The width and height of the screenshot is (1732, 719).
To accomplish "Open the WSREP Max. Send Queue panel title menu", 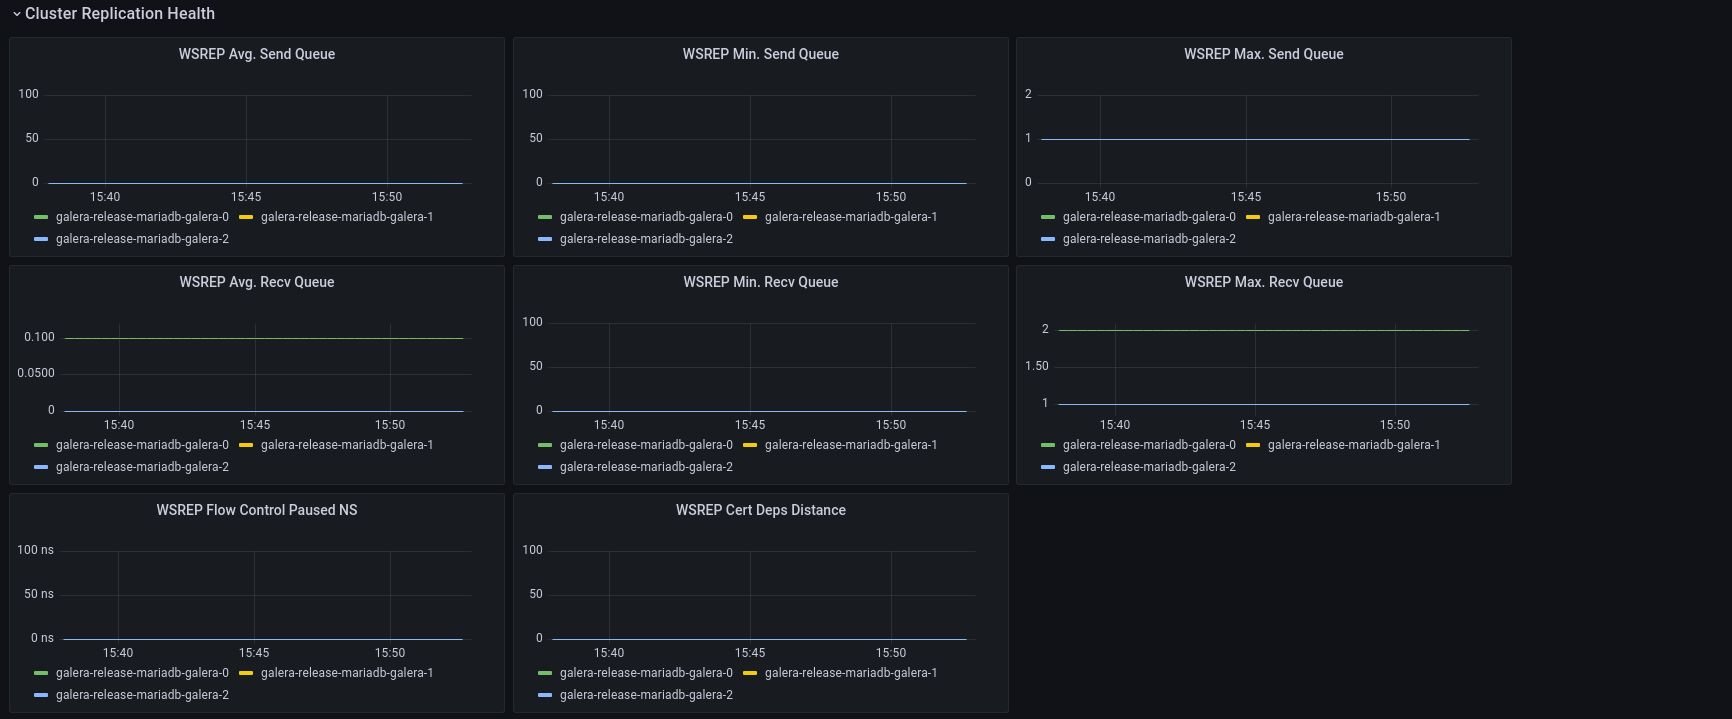I will pos(1263,54).
